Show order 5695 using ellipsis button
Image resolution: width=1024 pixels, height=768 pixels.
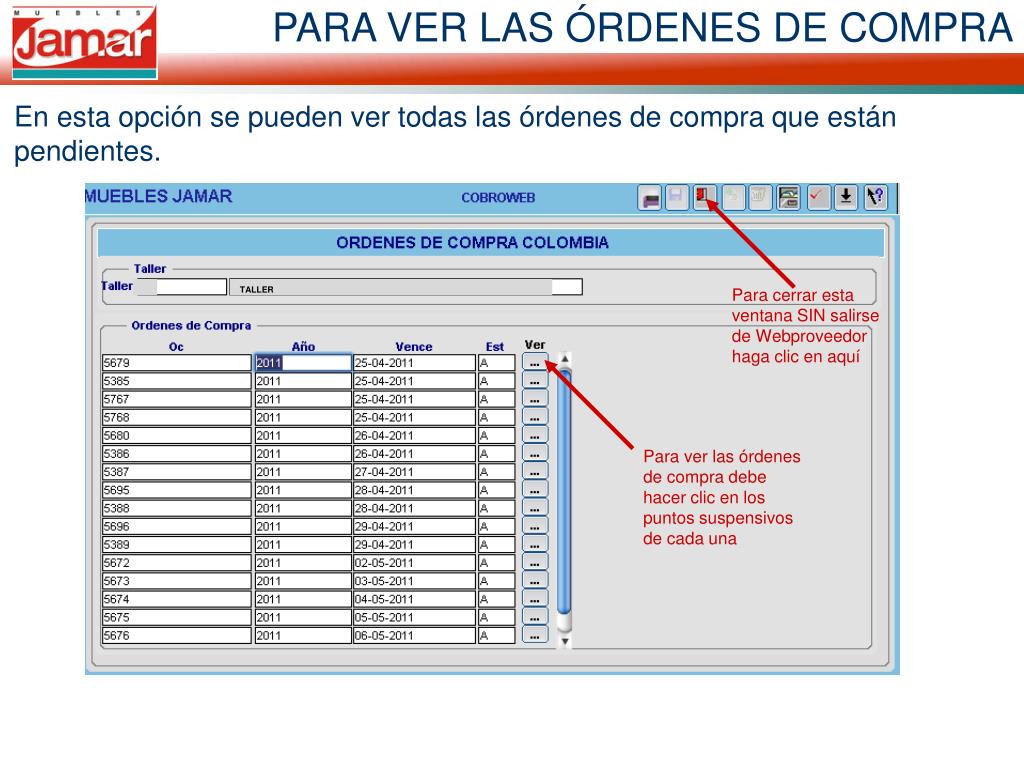click(535, 490)
